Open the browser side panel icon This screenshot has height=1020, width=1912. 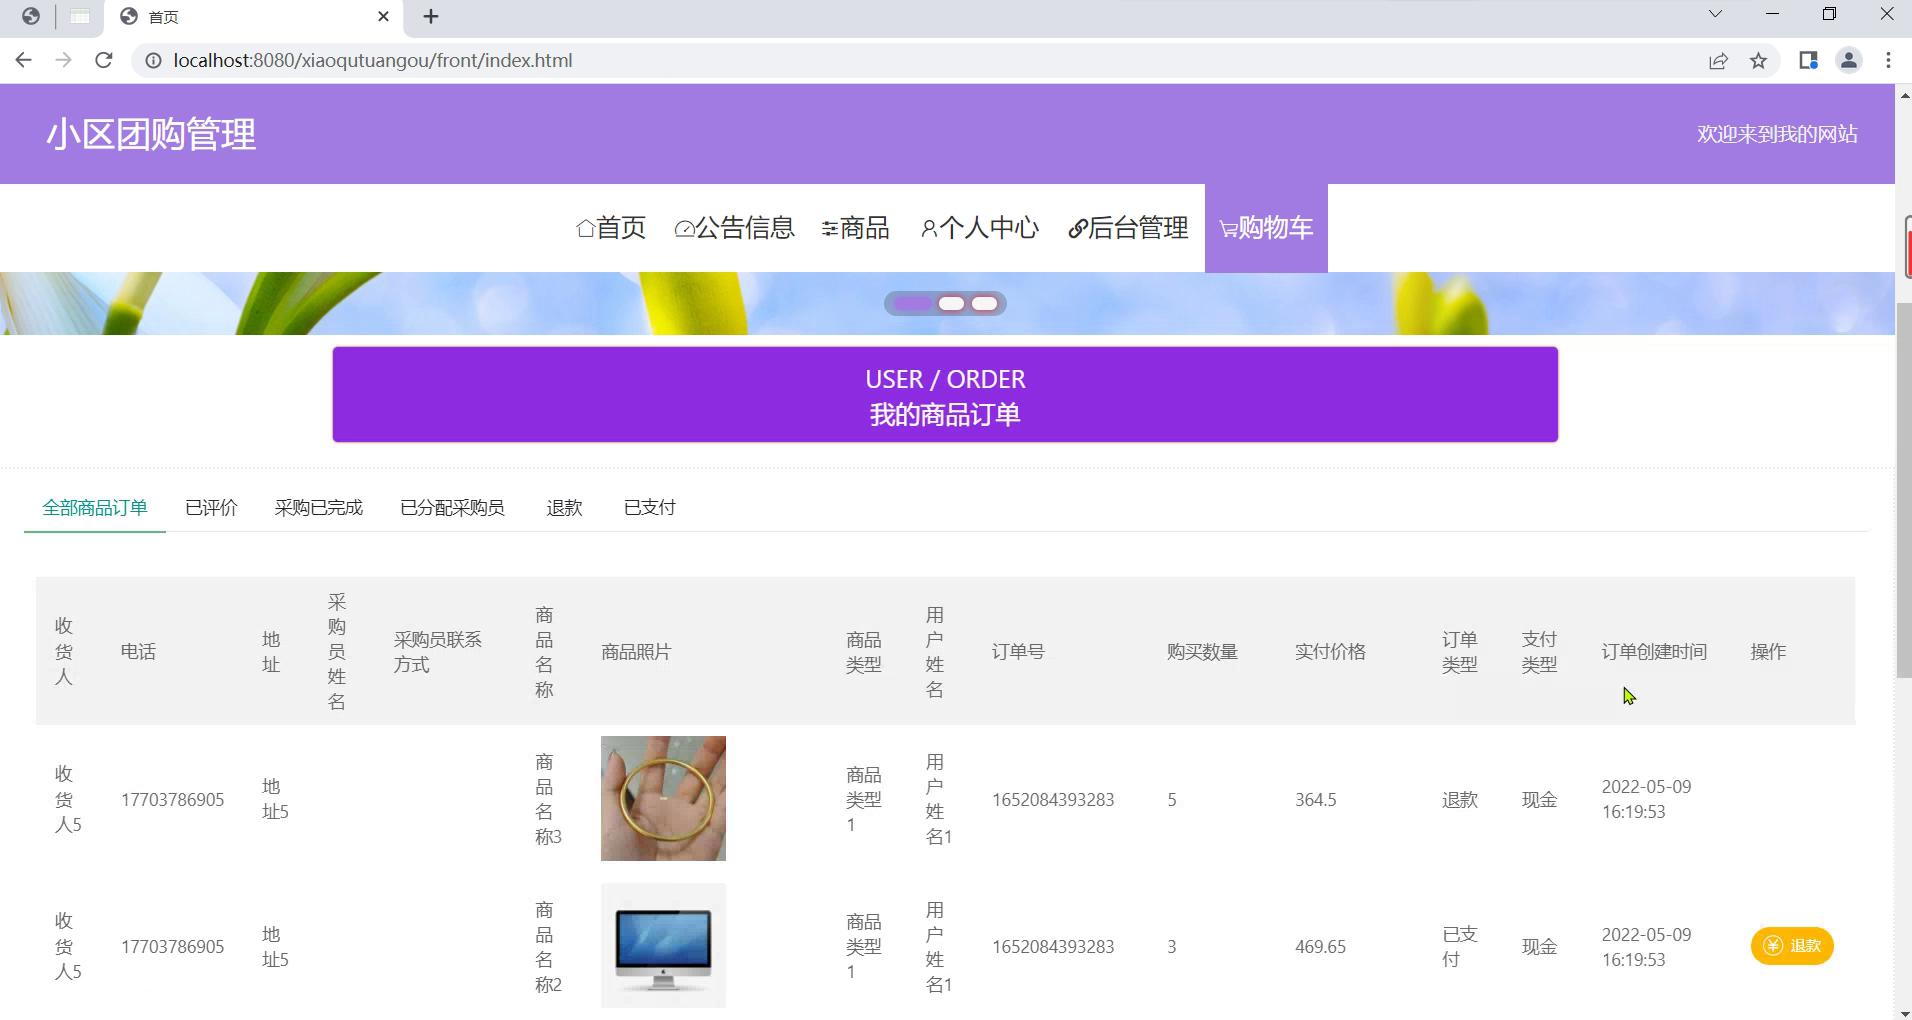pos(1807,60)
